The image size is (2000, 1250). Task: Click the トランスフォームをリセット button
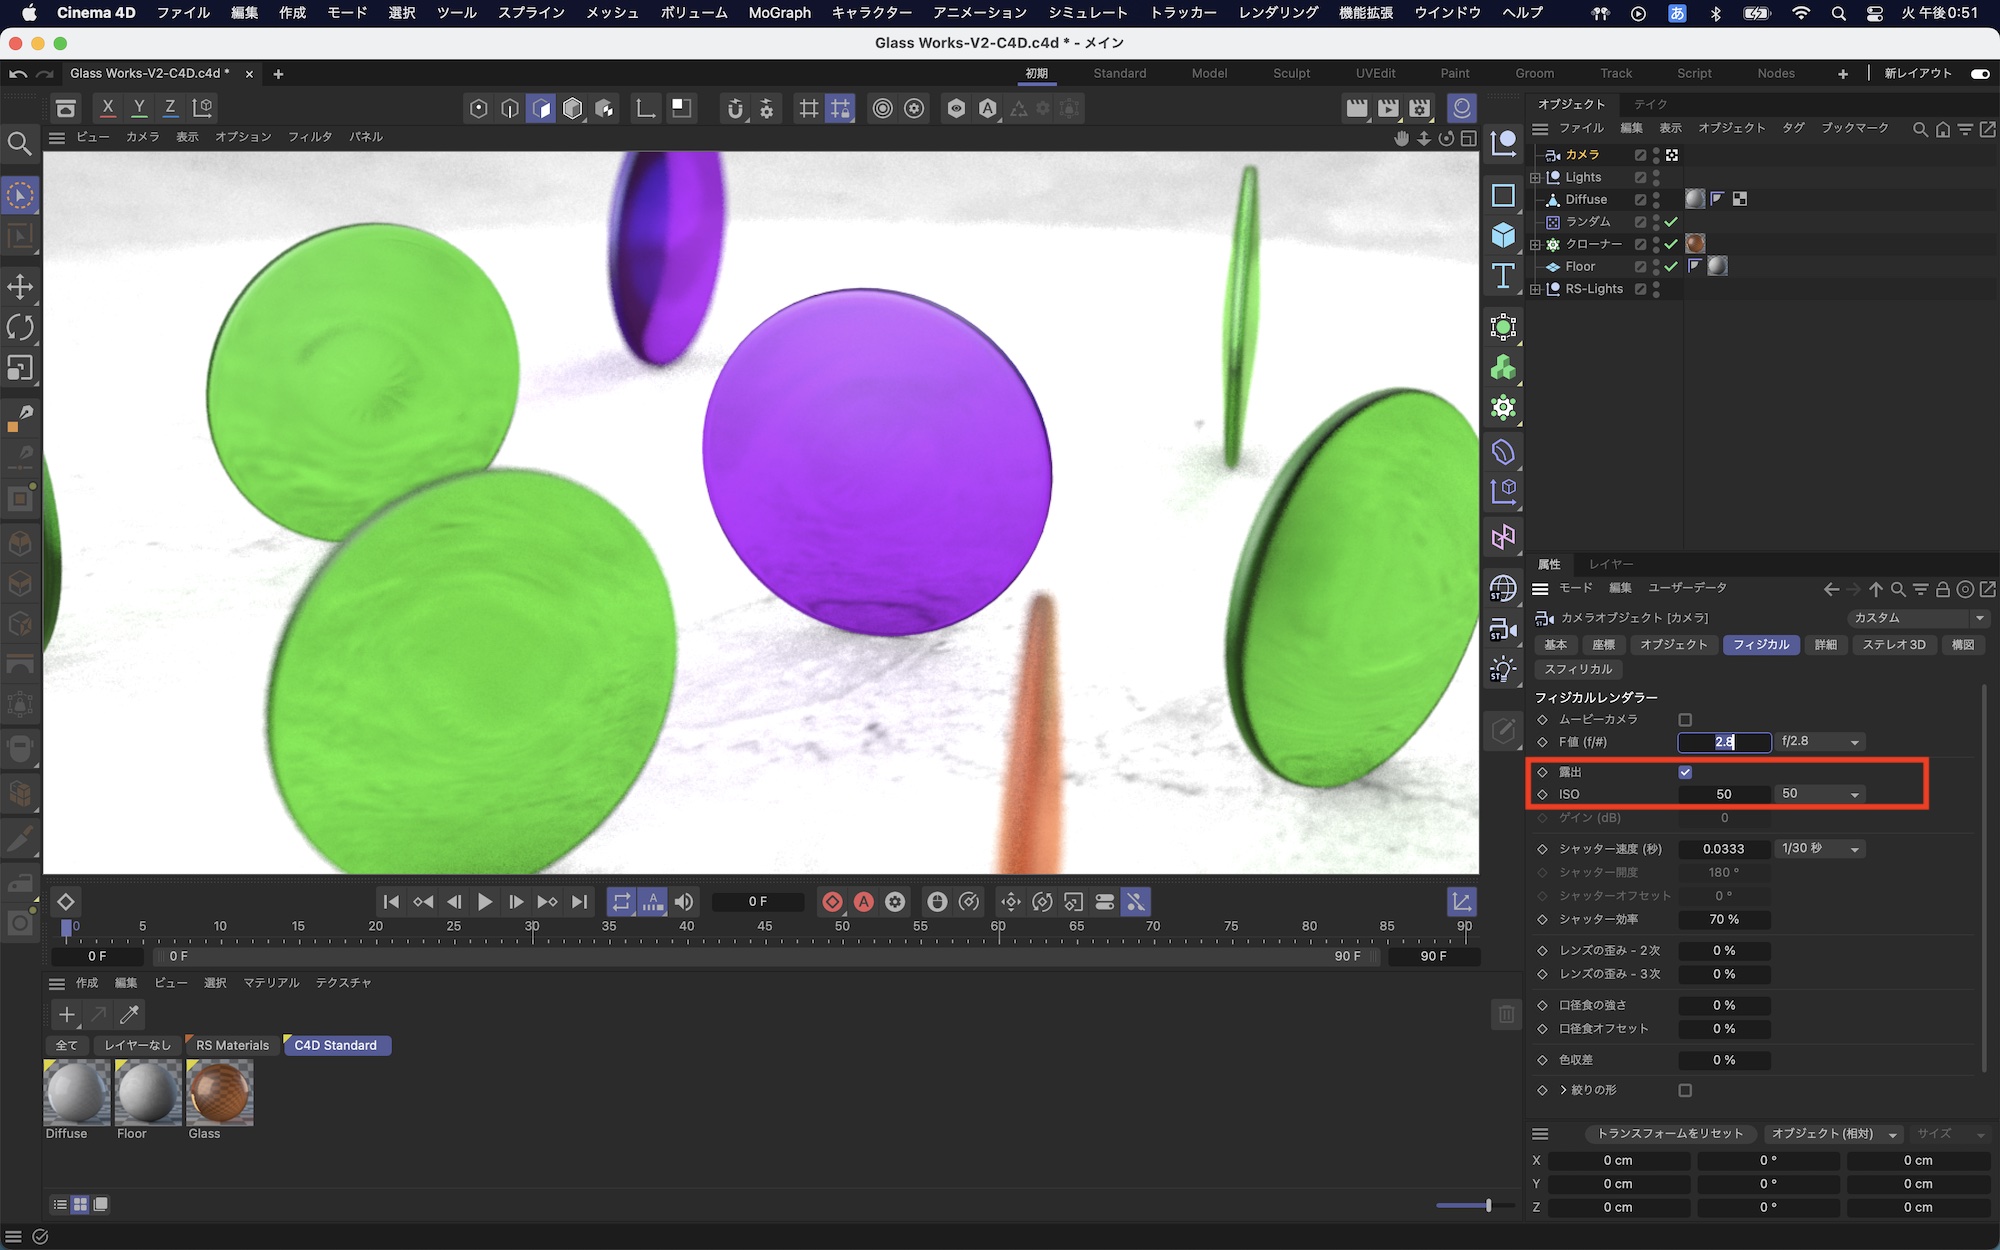[x=1669, y=1133]
